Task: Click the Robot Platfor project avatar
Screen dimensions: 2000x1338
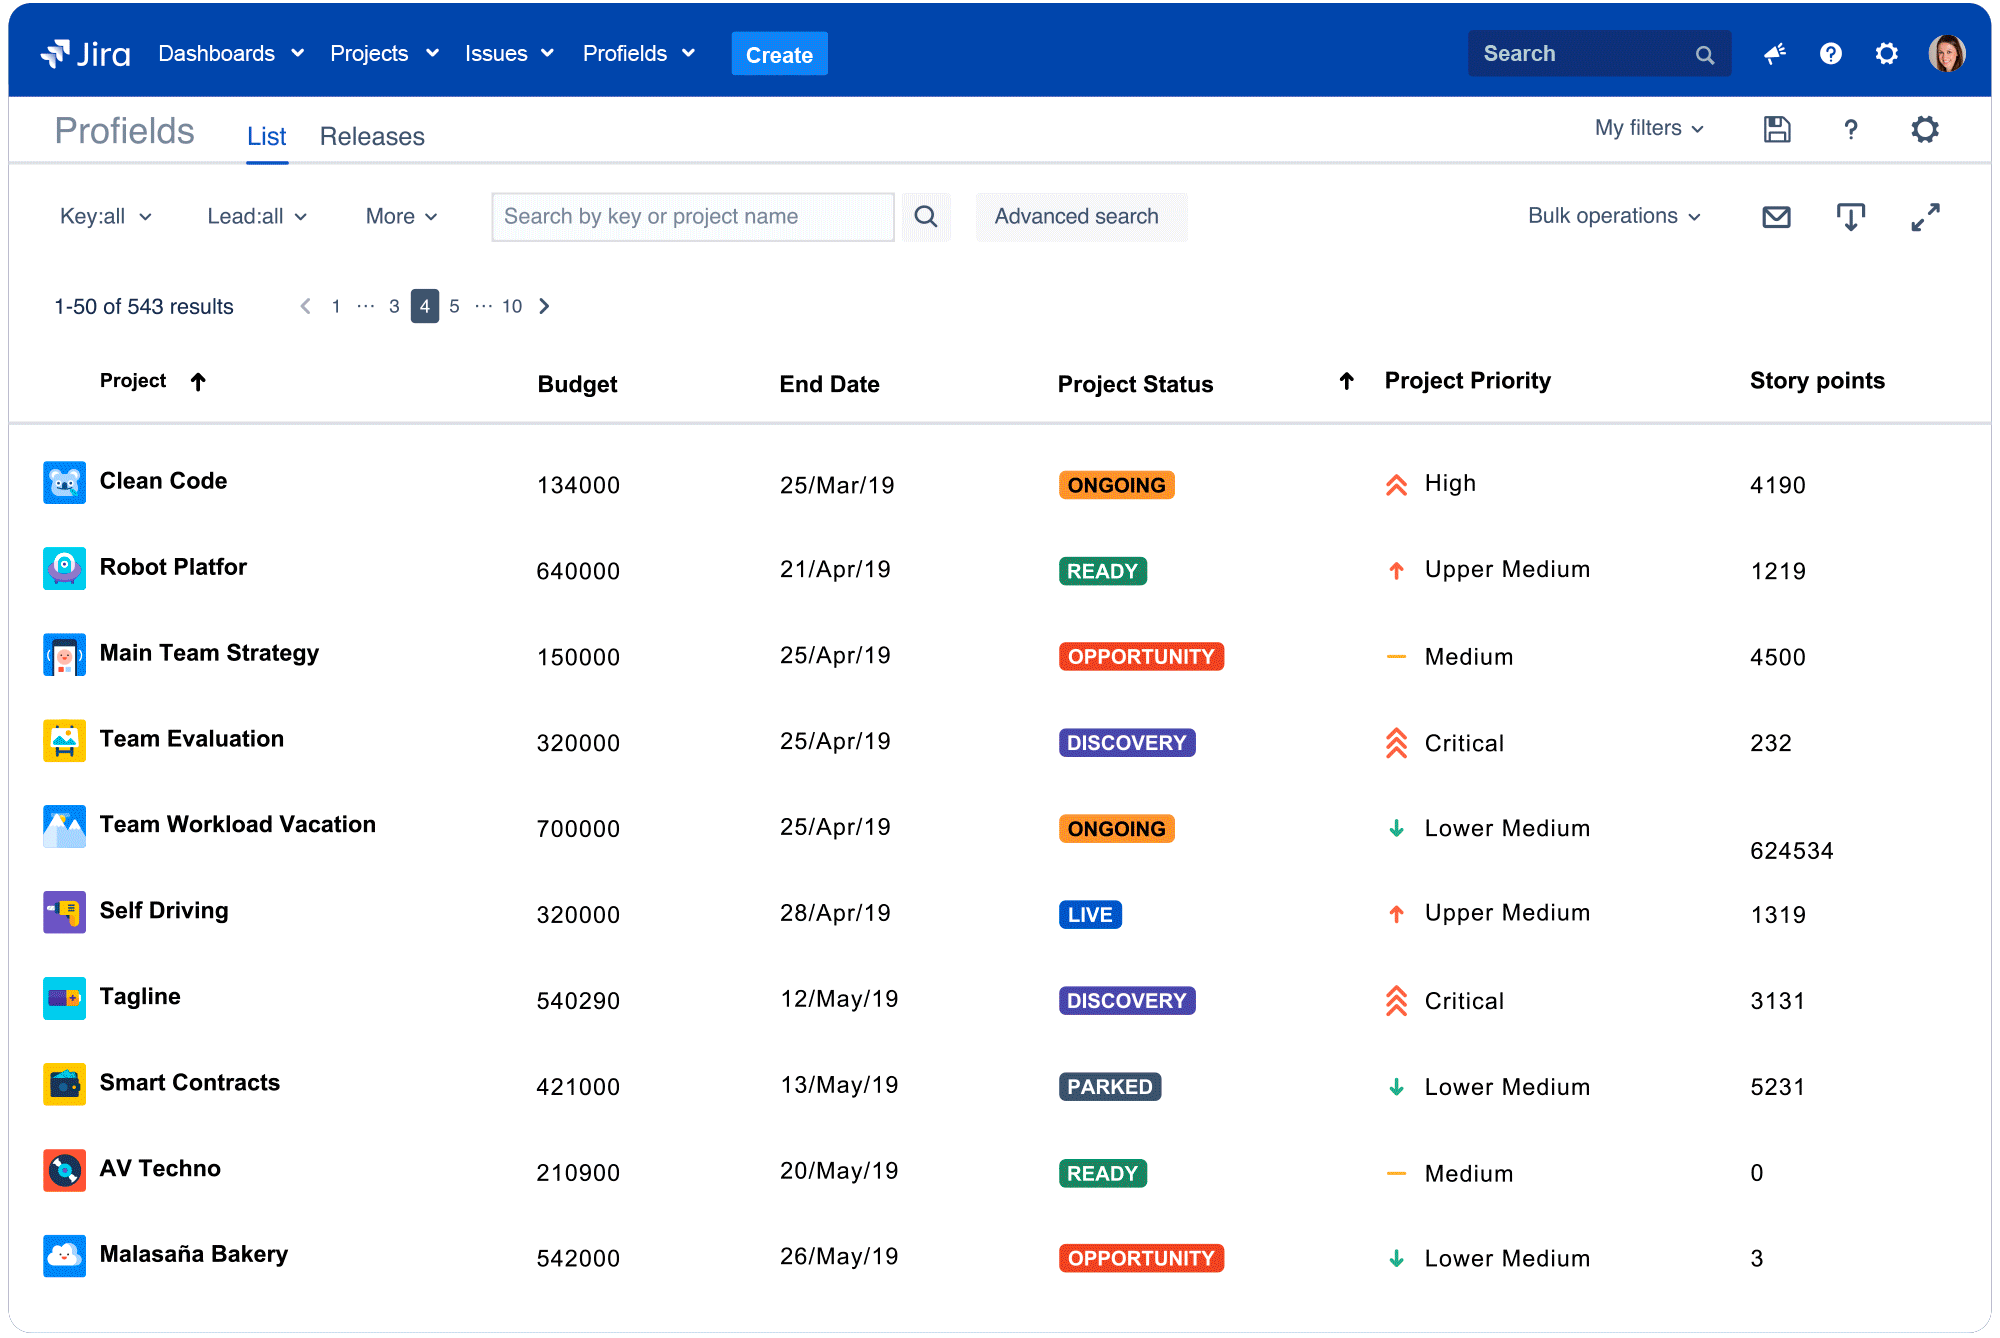Action: coord(64,569)
